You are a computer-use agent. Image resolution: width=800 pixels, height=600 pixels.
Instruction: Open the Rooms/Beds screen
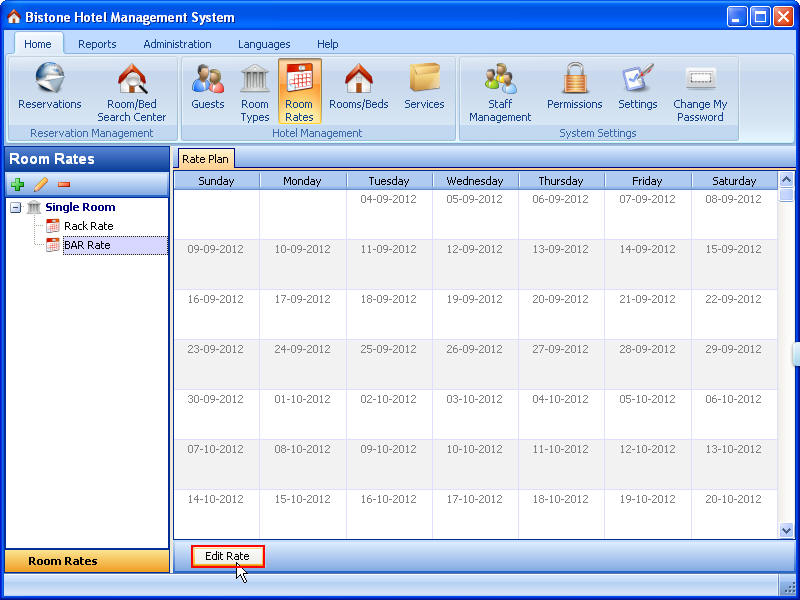(x=358, y=88)
